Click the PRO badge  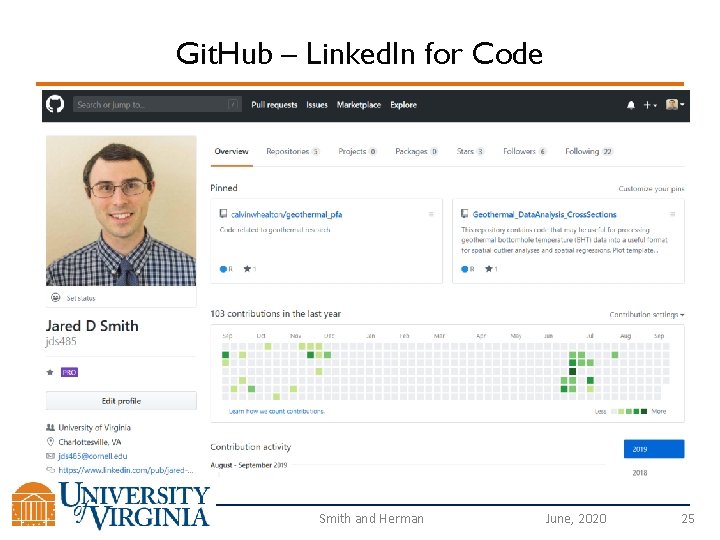(69, 372)
